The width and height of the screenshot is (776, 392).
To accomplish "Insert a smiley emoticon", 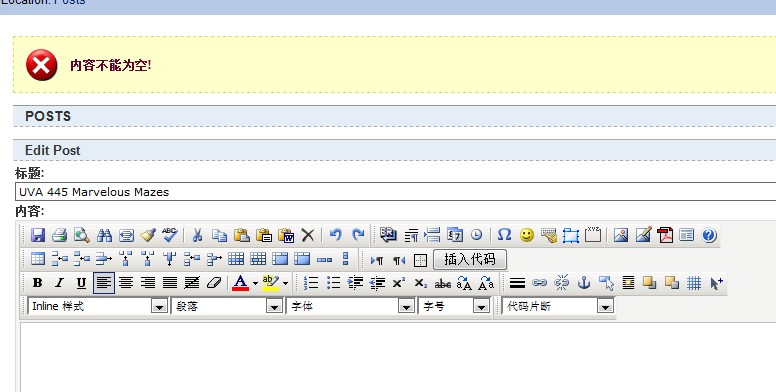I will tap(527, 235).
